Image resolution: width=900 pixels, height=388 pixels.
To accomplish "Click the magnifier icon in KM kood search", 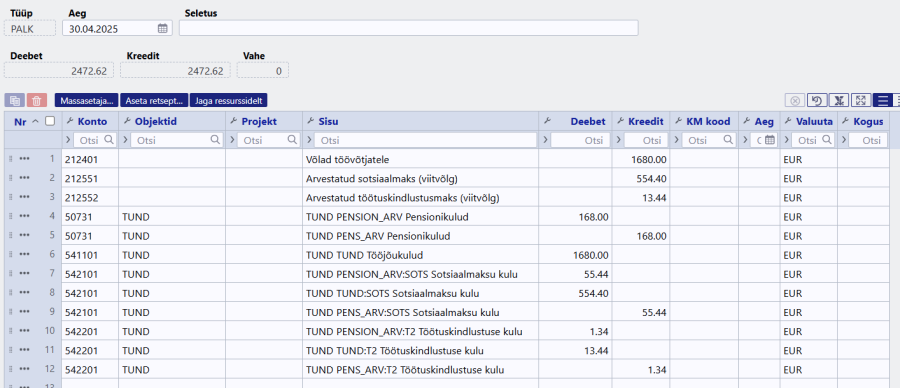I will (x=728, y=139).
